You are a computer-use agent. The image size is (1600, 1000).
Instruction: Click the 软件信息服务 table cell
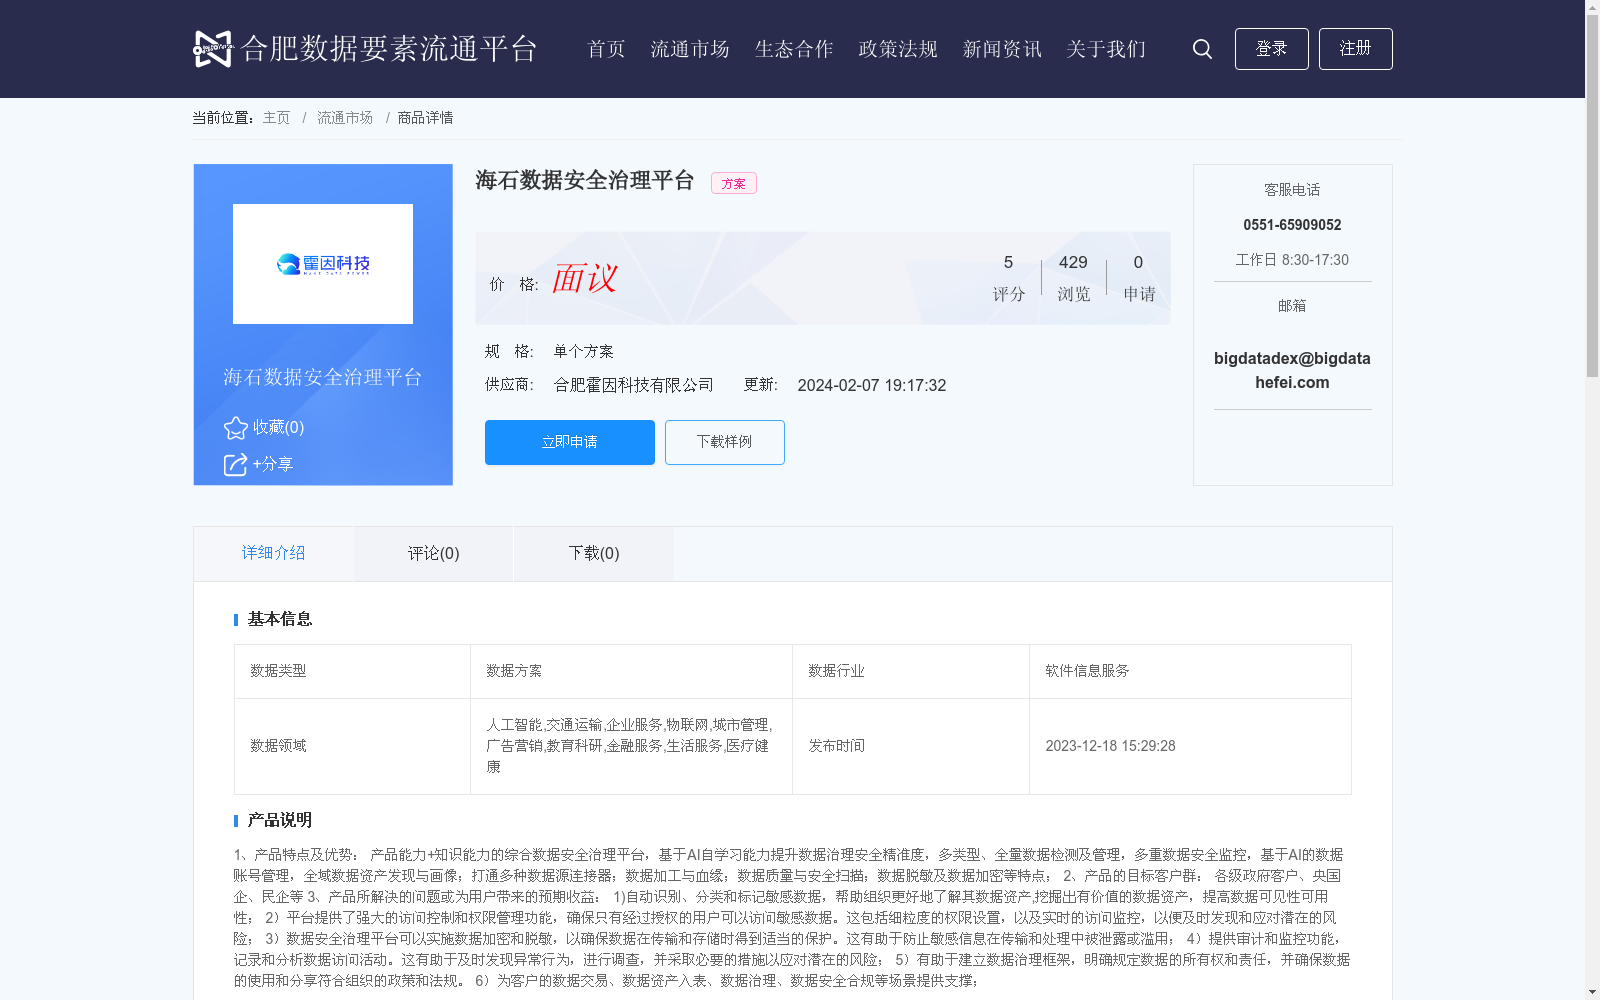pos(1190,671)
